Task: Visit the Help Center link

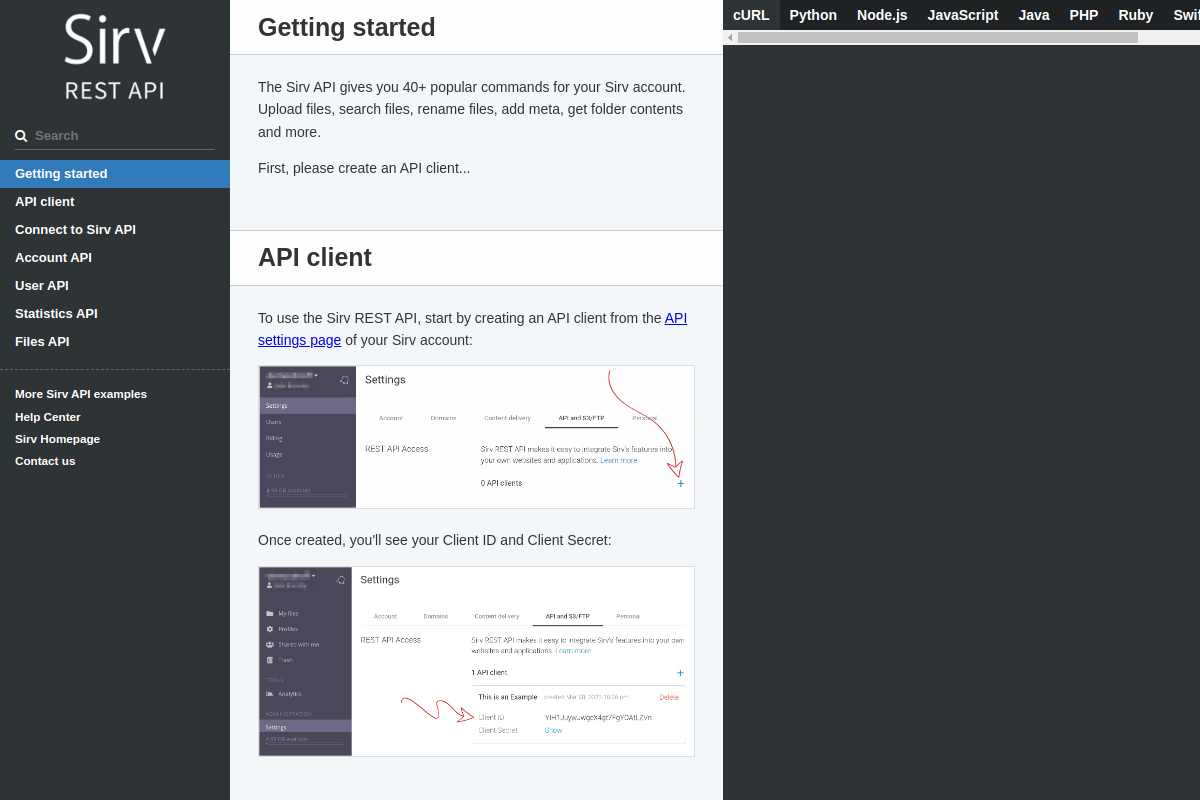Action: point(48,417)
